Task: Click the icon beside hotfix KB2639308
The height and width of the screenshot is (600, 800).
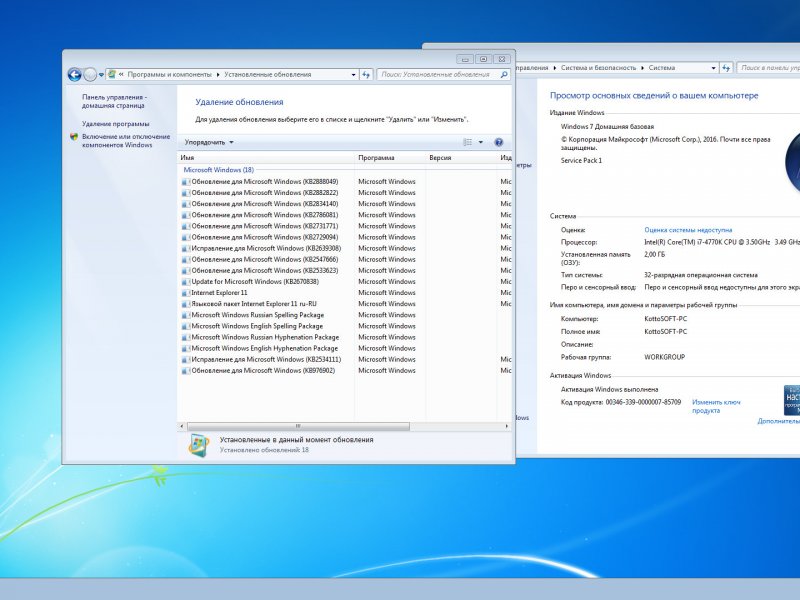Action: (x=186, y=248)
